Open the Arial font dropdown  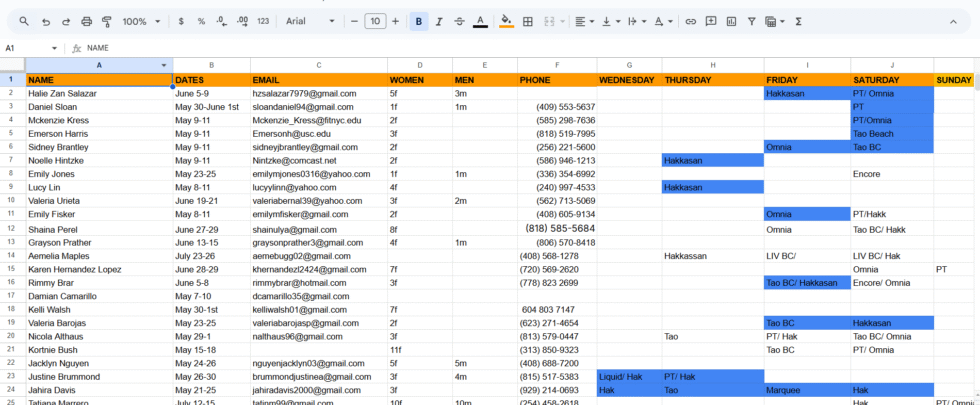[310, 21]
